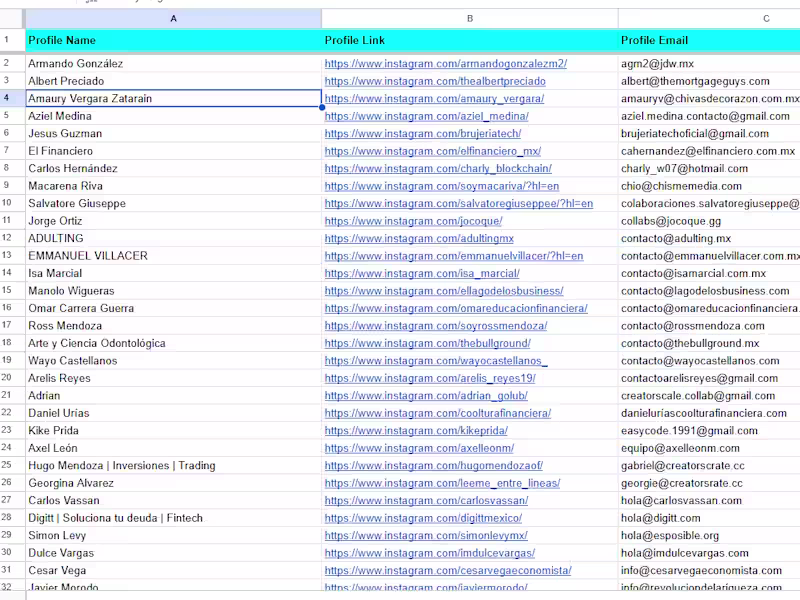Open the arelis_reyes19 Instagram link
The image size is (800, 600).
(x=430, y=378)
